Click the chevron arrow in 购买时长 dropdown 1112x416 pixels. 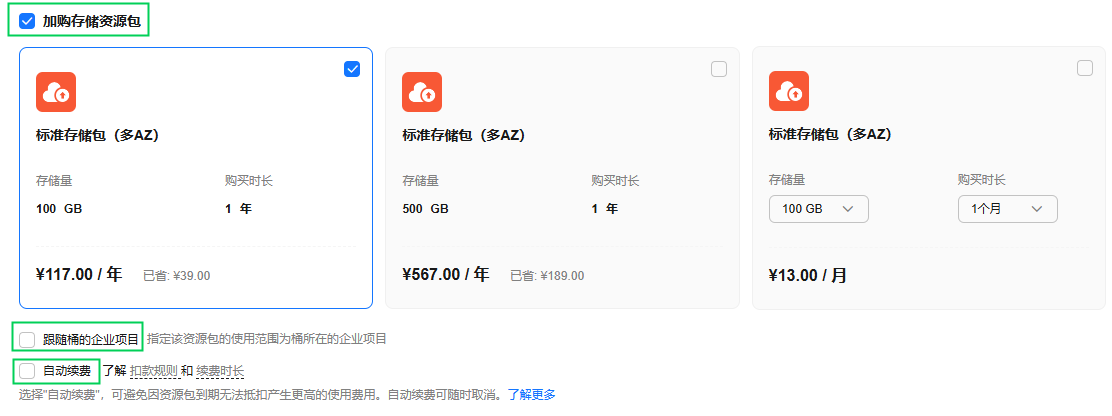click(1037, 209)
